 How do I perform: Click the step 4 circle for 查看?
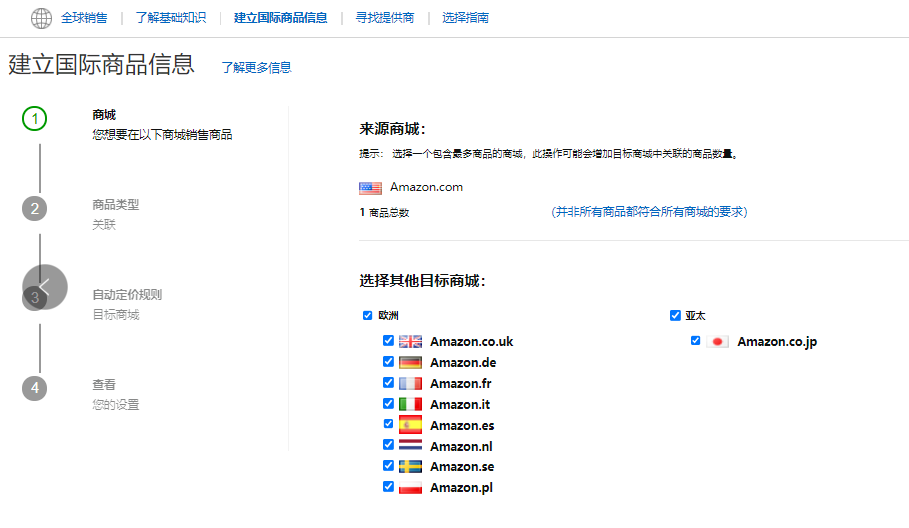coord(34,388)
